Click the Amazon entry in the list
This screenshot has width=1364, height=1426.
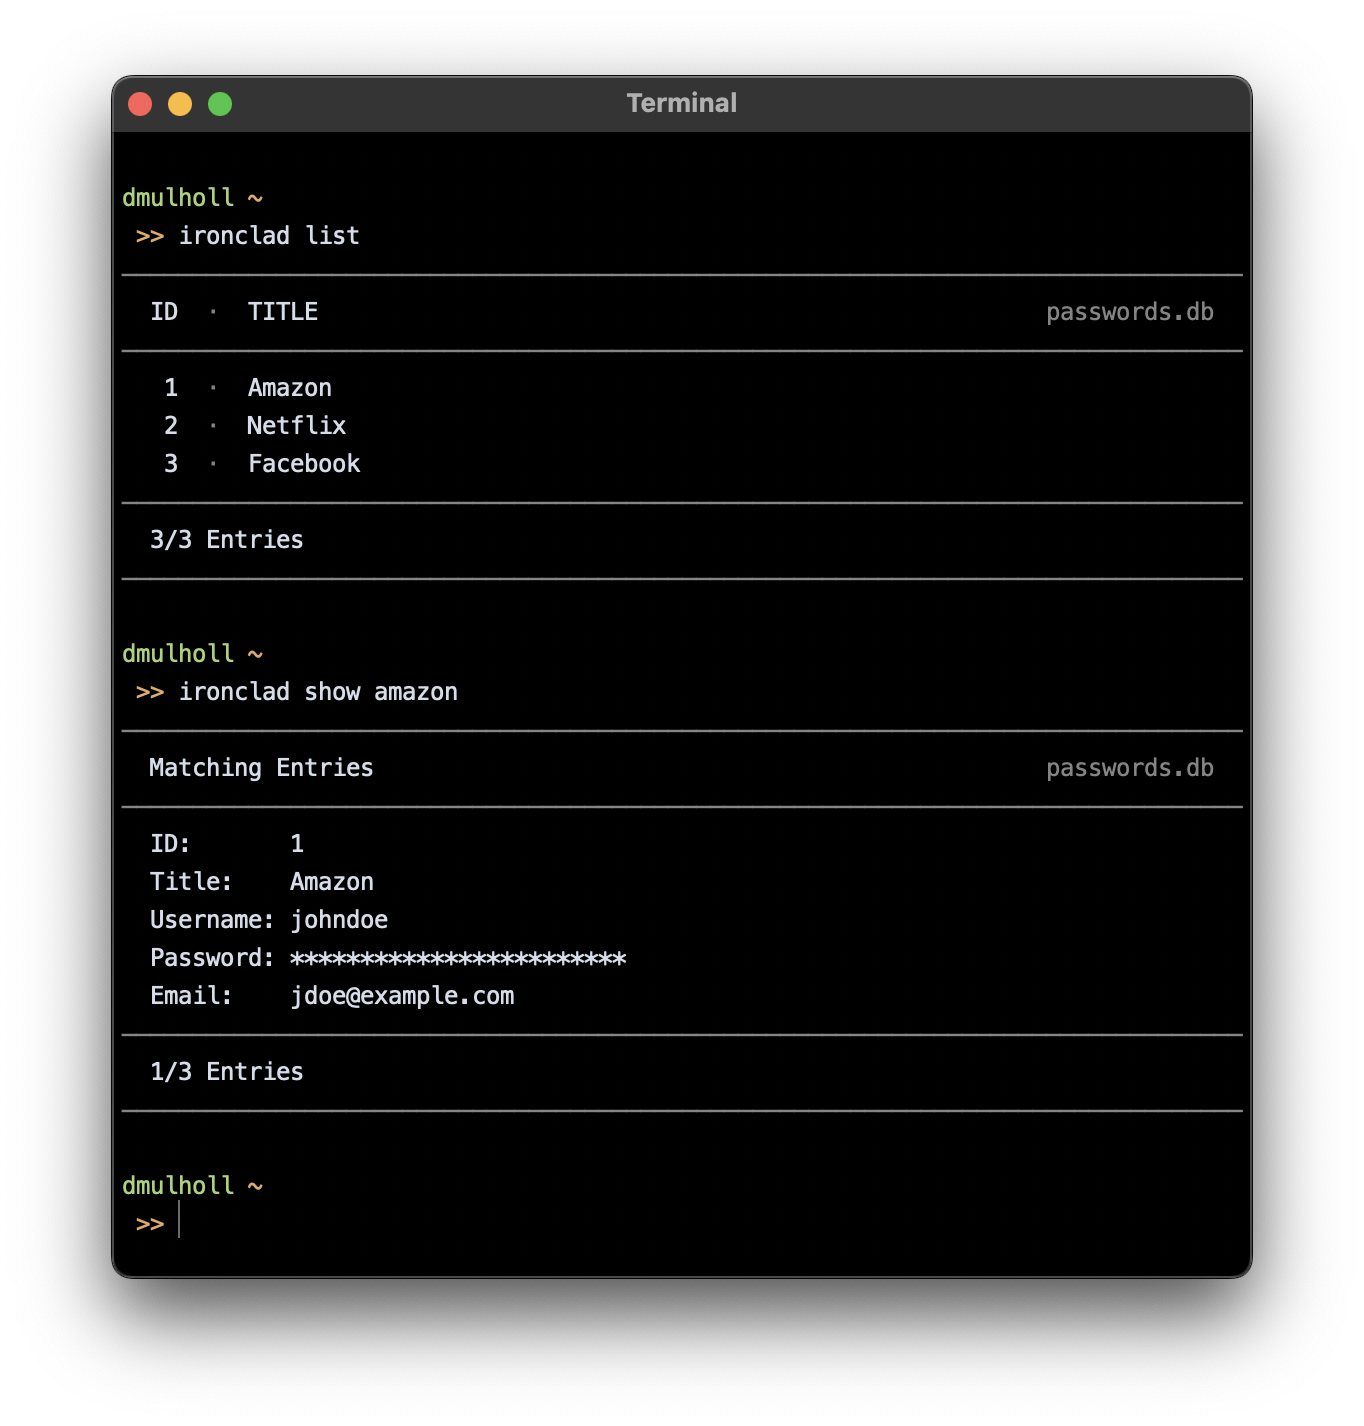pyautogui.click(x=289, y=388)
